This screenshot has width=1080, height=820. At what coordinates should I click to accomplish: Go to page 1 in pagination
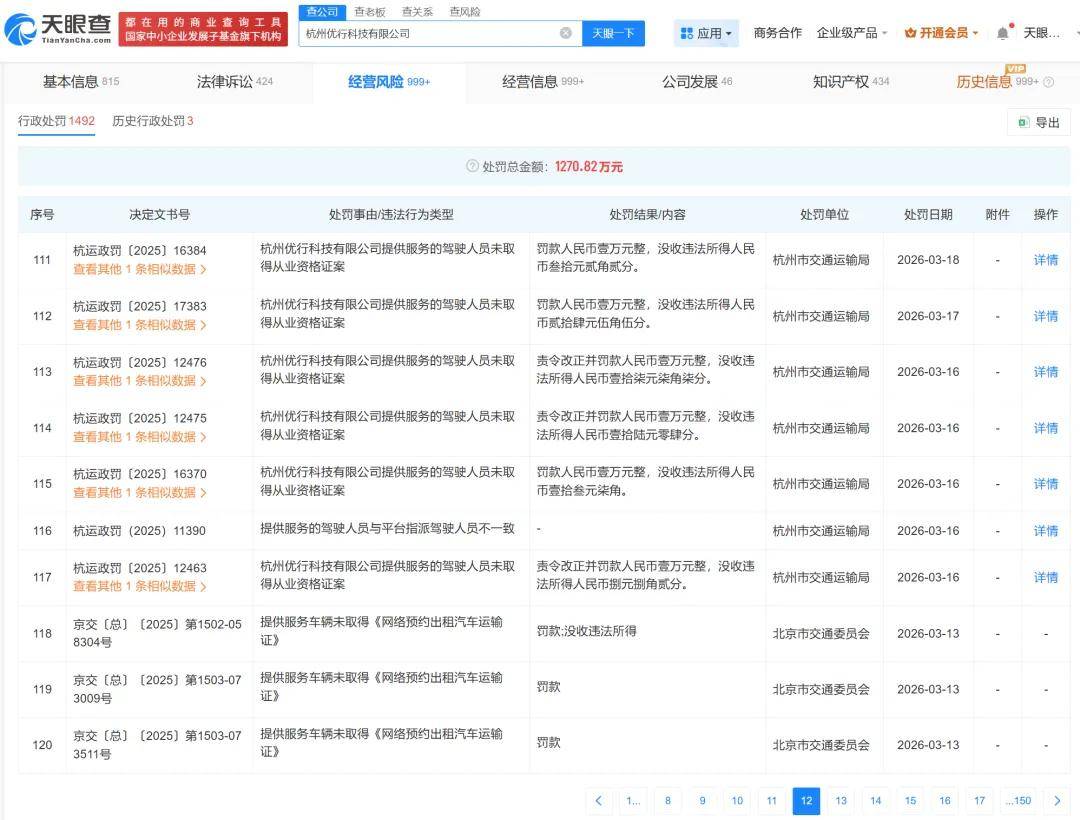click(x=633, y=800)
